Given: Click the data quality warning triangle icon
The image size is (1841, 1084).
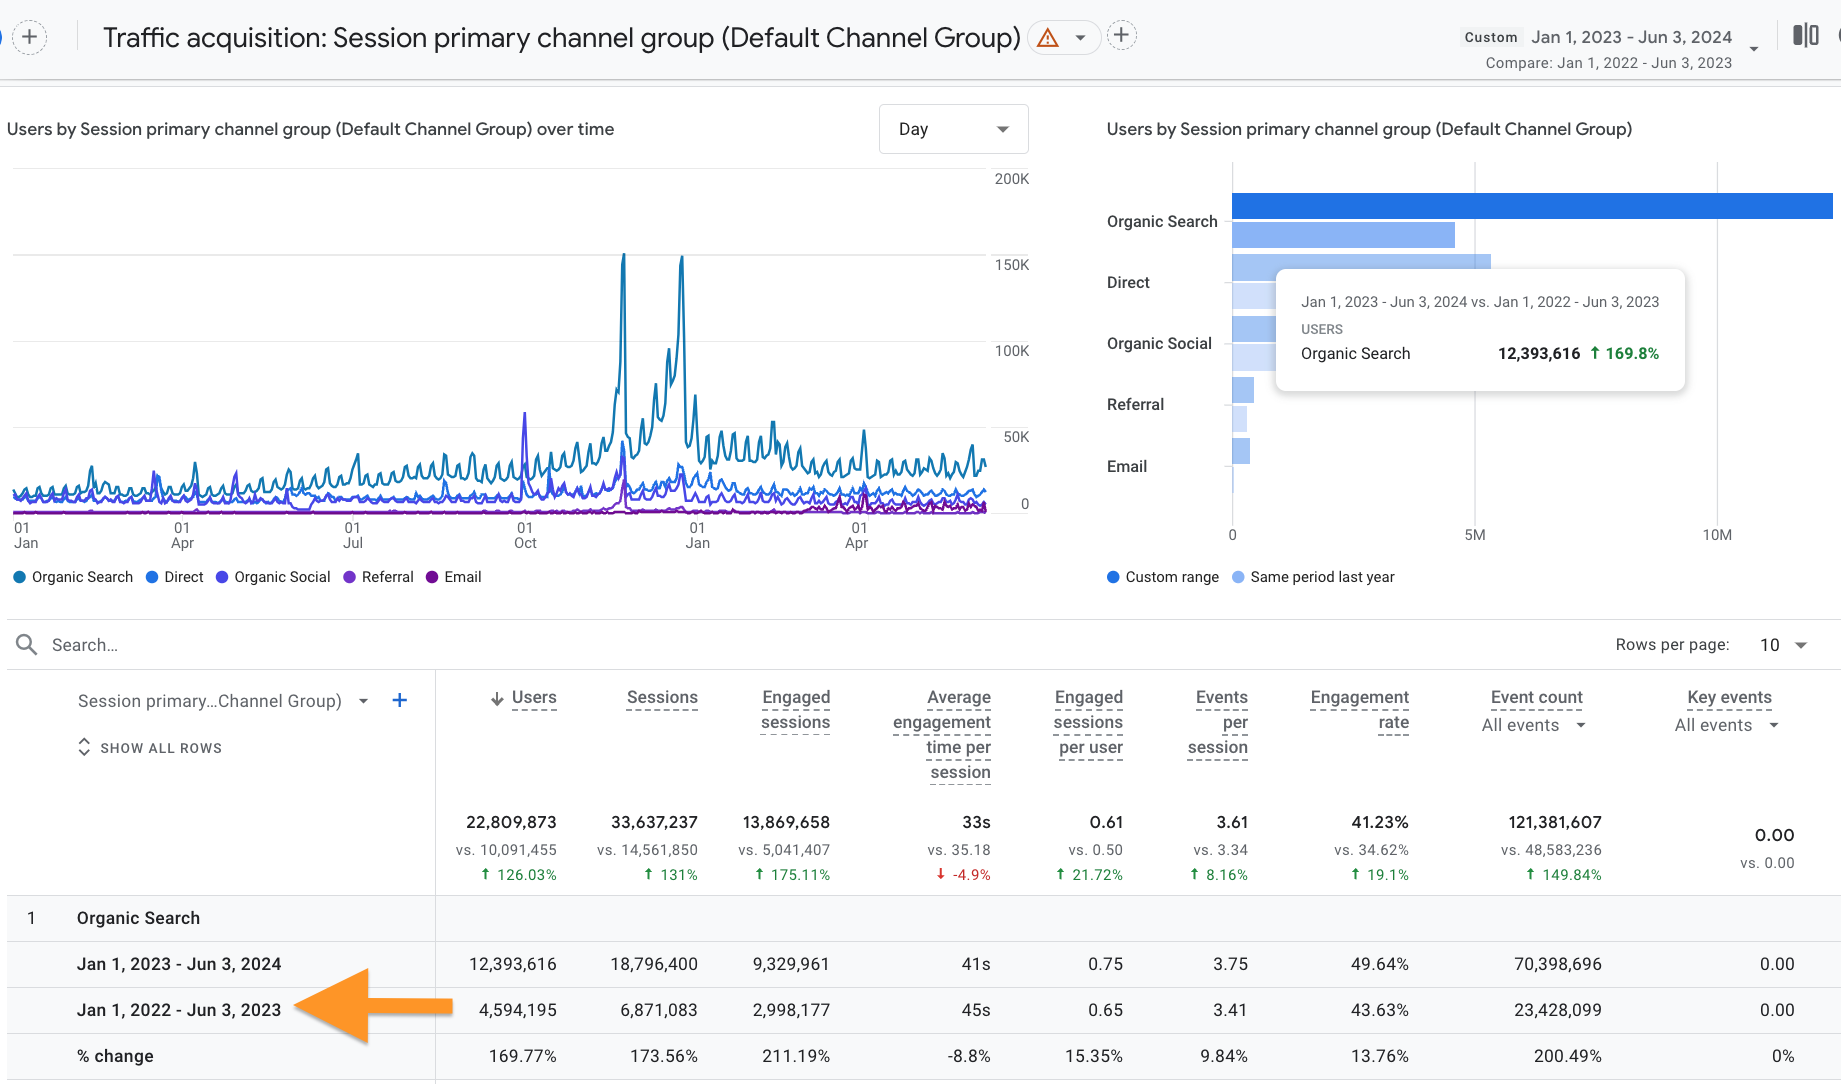Looking at the screenshot, I should [x=1048, y=38].
